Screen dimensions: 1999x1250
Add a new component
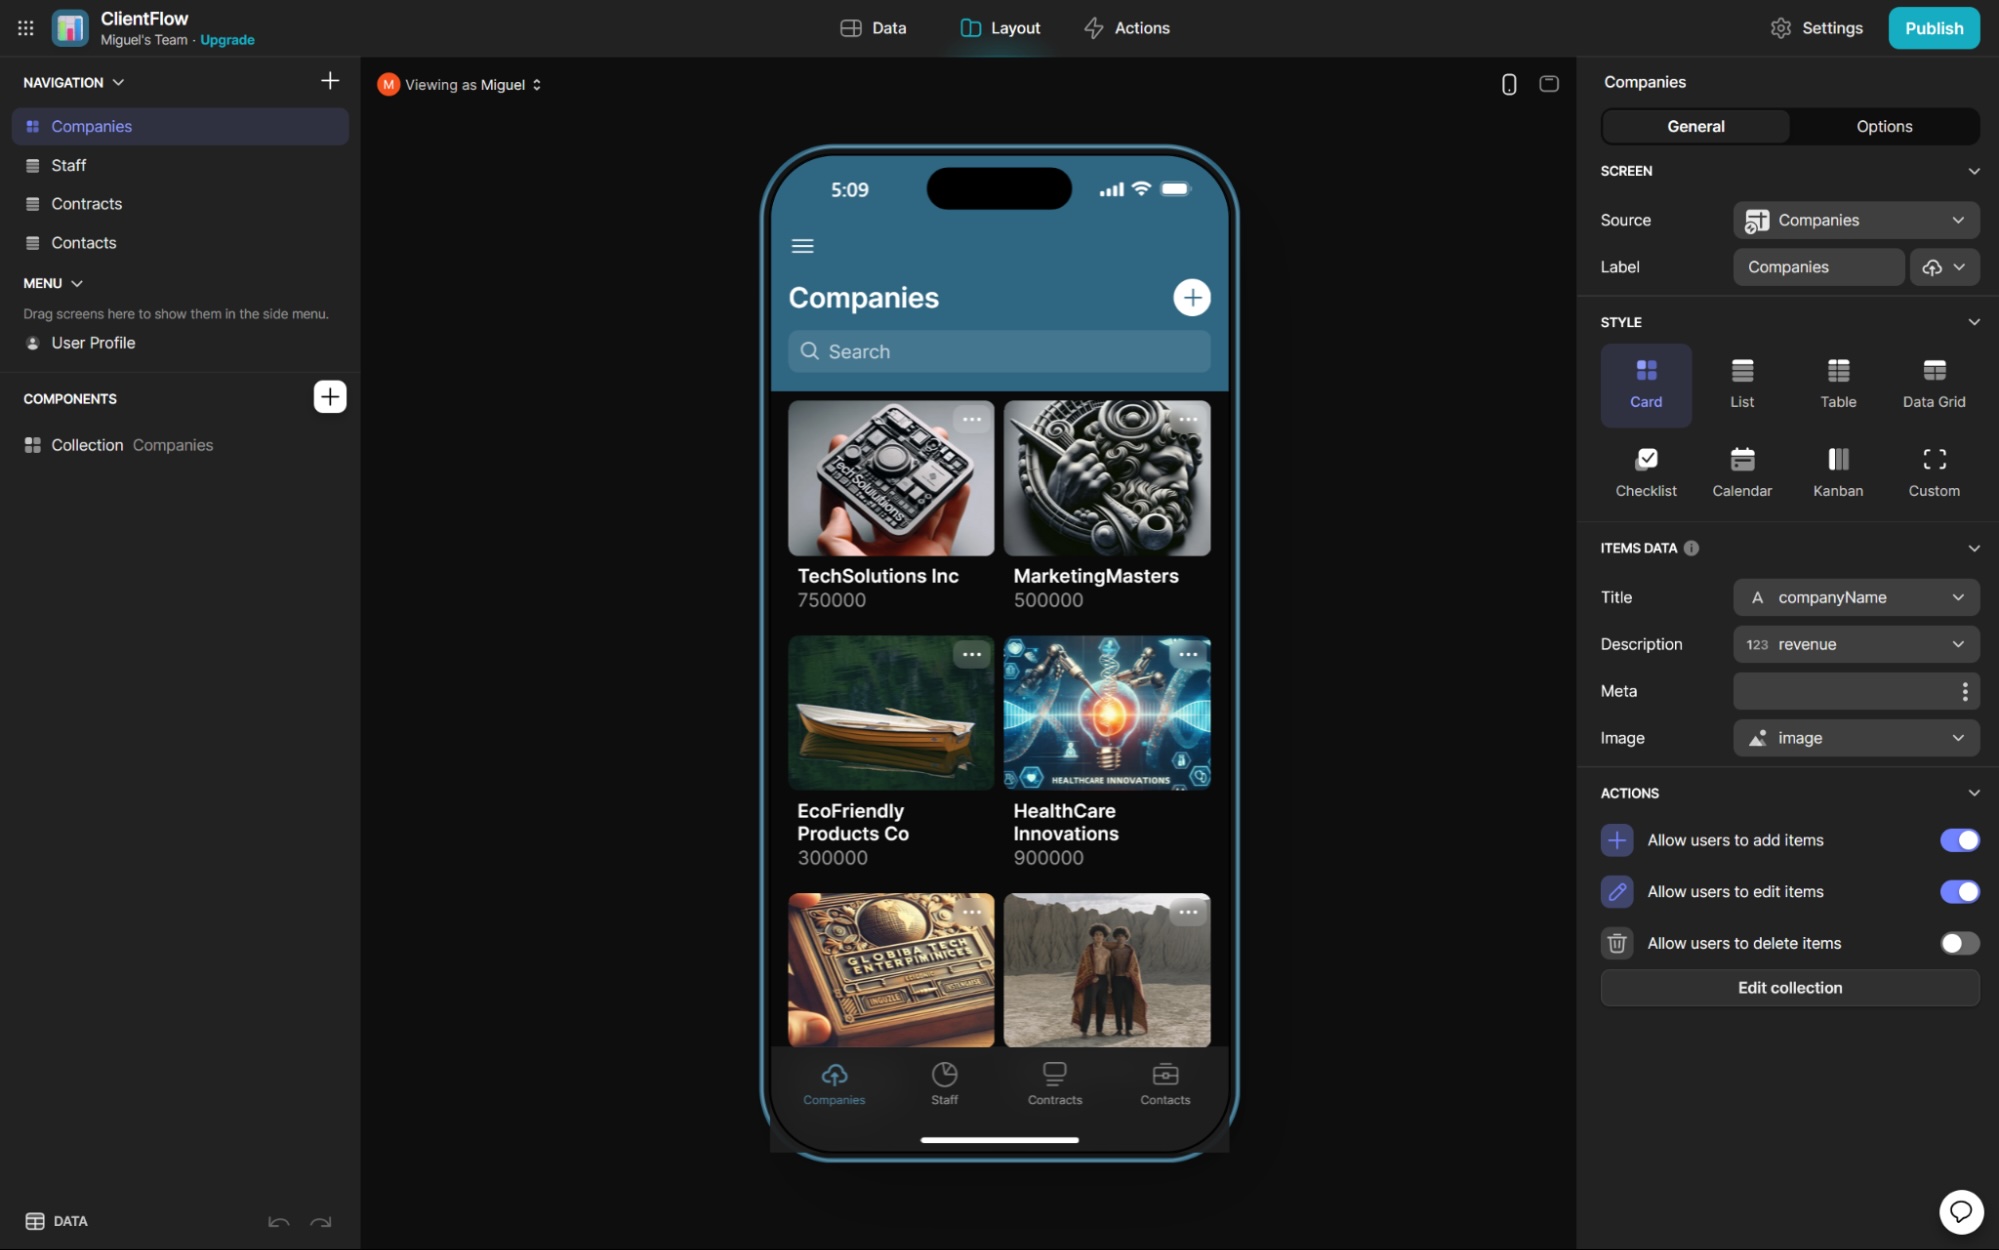click(330, 396)
